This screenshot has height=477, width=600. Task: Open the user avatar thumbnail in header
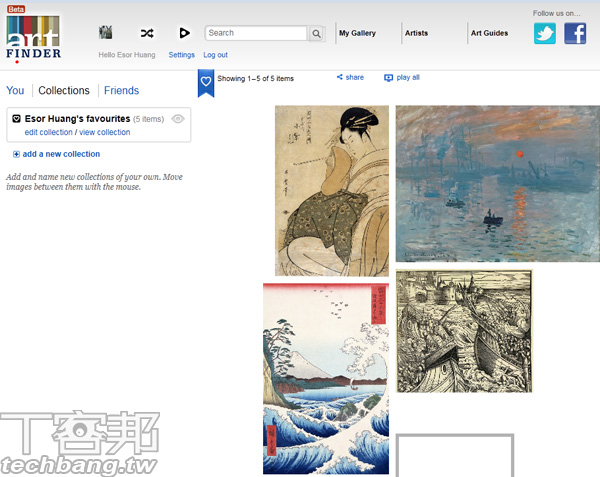105,33
